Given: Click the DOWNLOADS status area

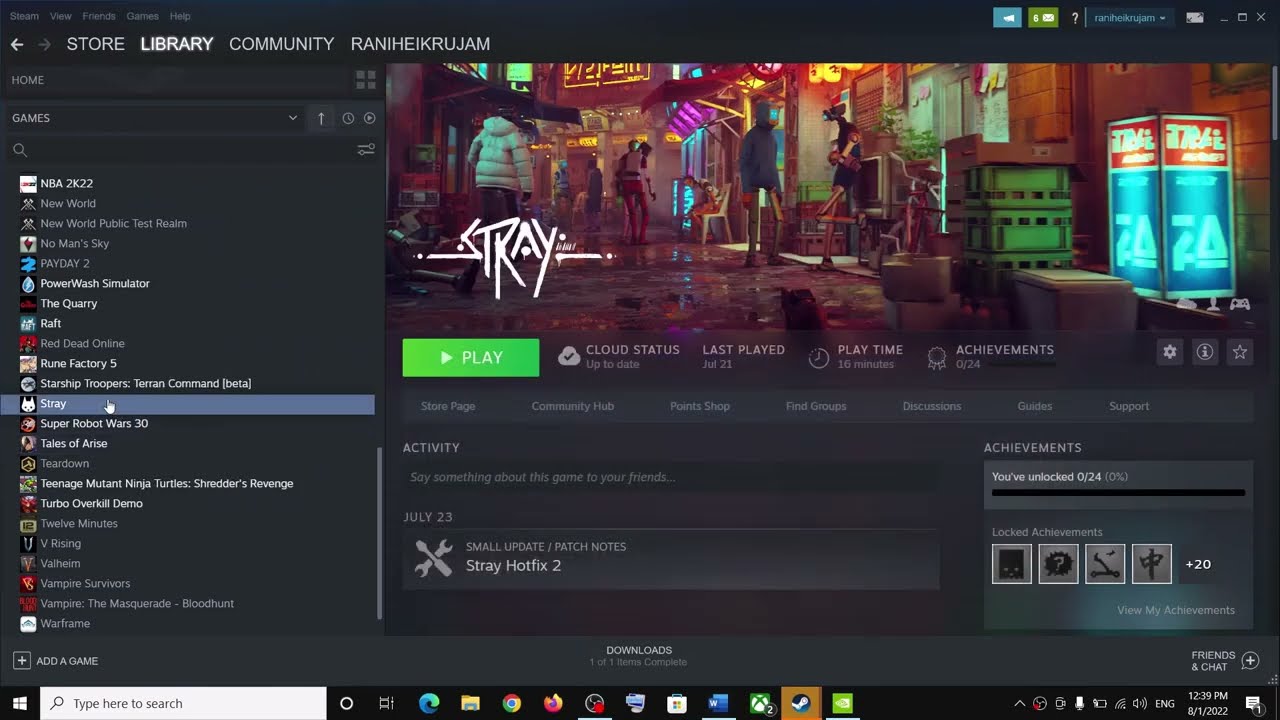Looking at the screenshot, I should pos(638,656).
